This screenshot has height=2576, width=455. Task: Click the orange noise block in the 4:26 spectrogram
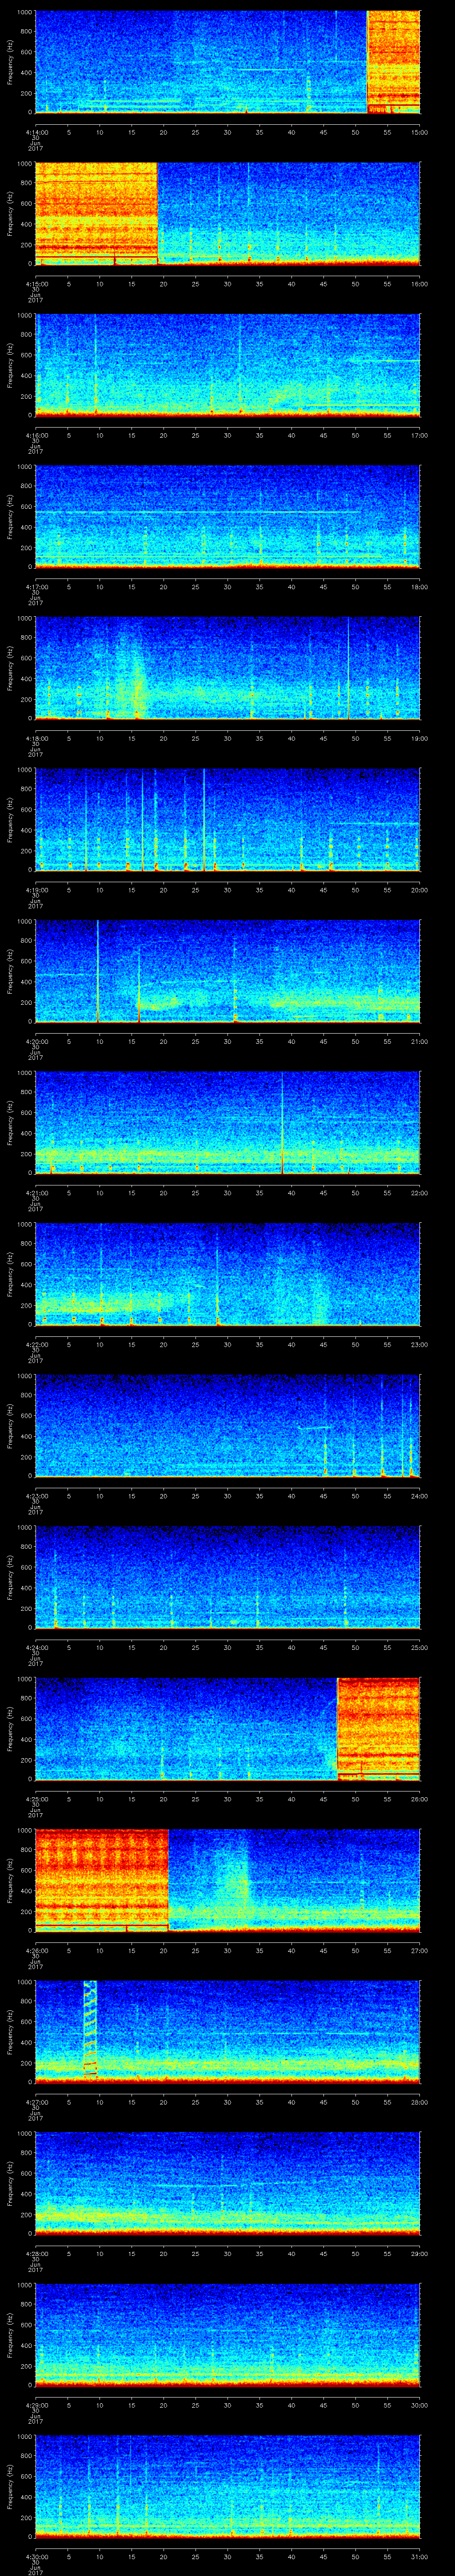point(100,1878)
